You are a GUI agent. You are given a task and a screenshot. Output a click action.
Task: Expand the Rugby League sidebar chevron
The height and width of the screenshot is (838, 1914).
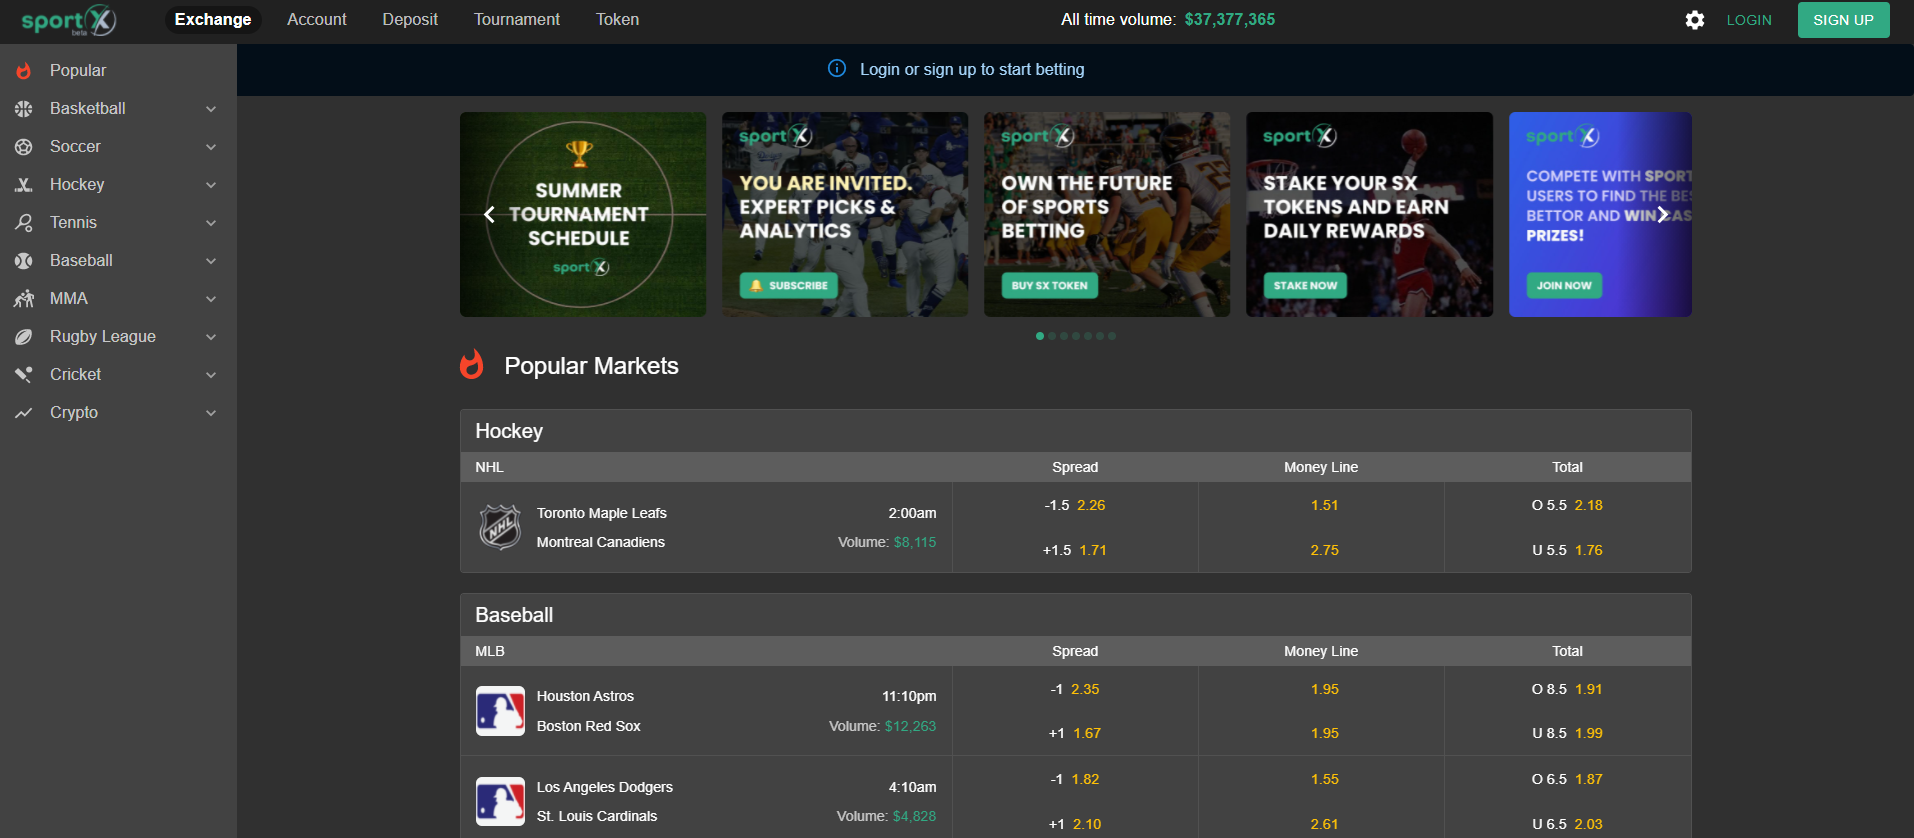pos(211,337)
